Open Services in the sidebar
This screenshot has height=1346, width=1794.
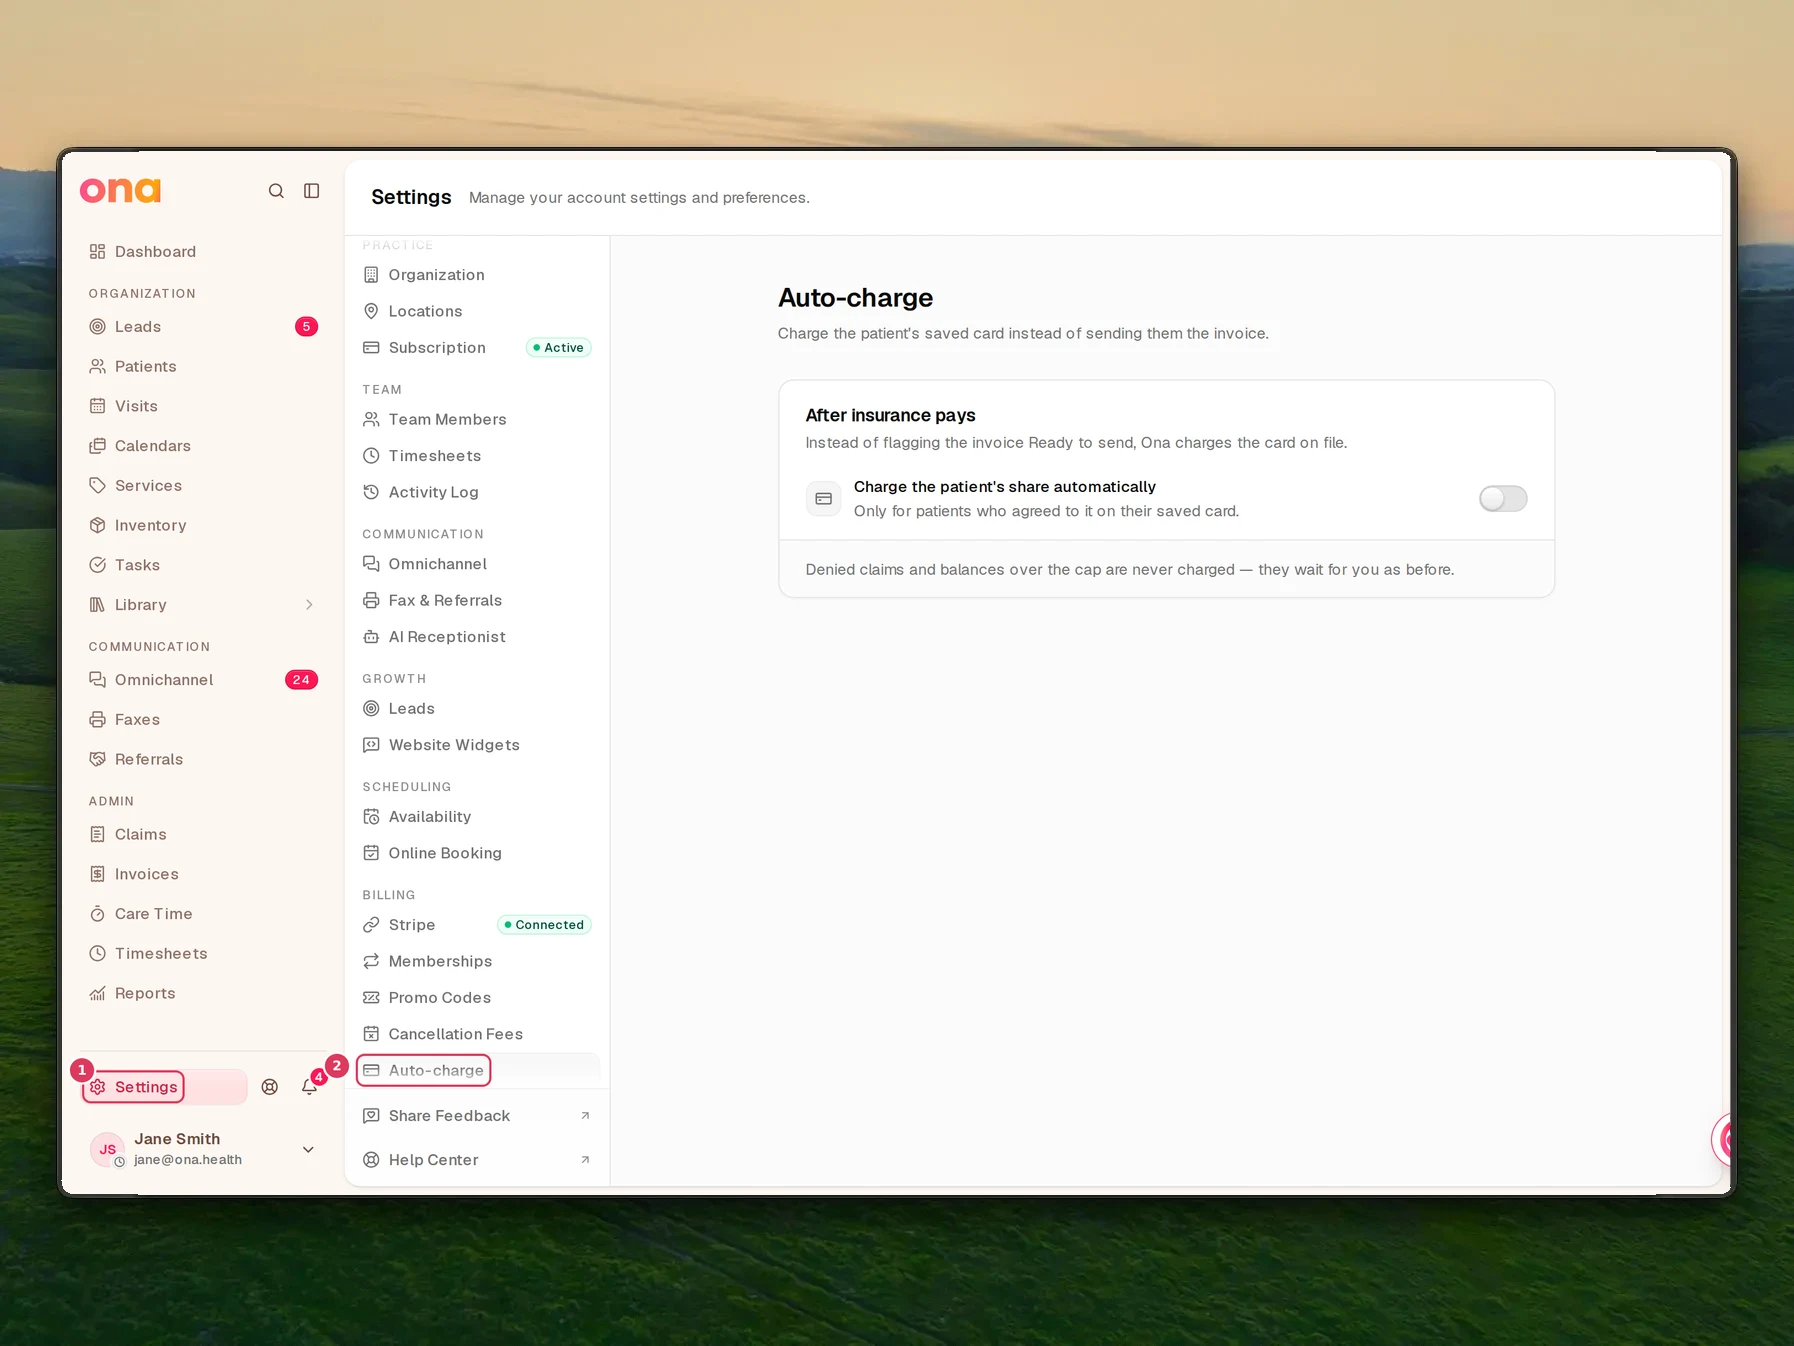pos(203,486)
